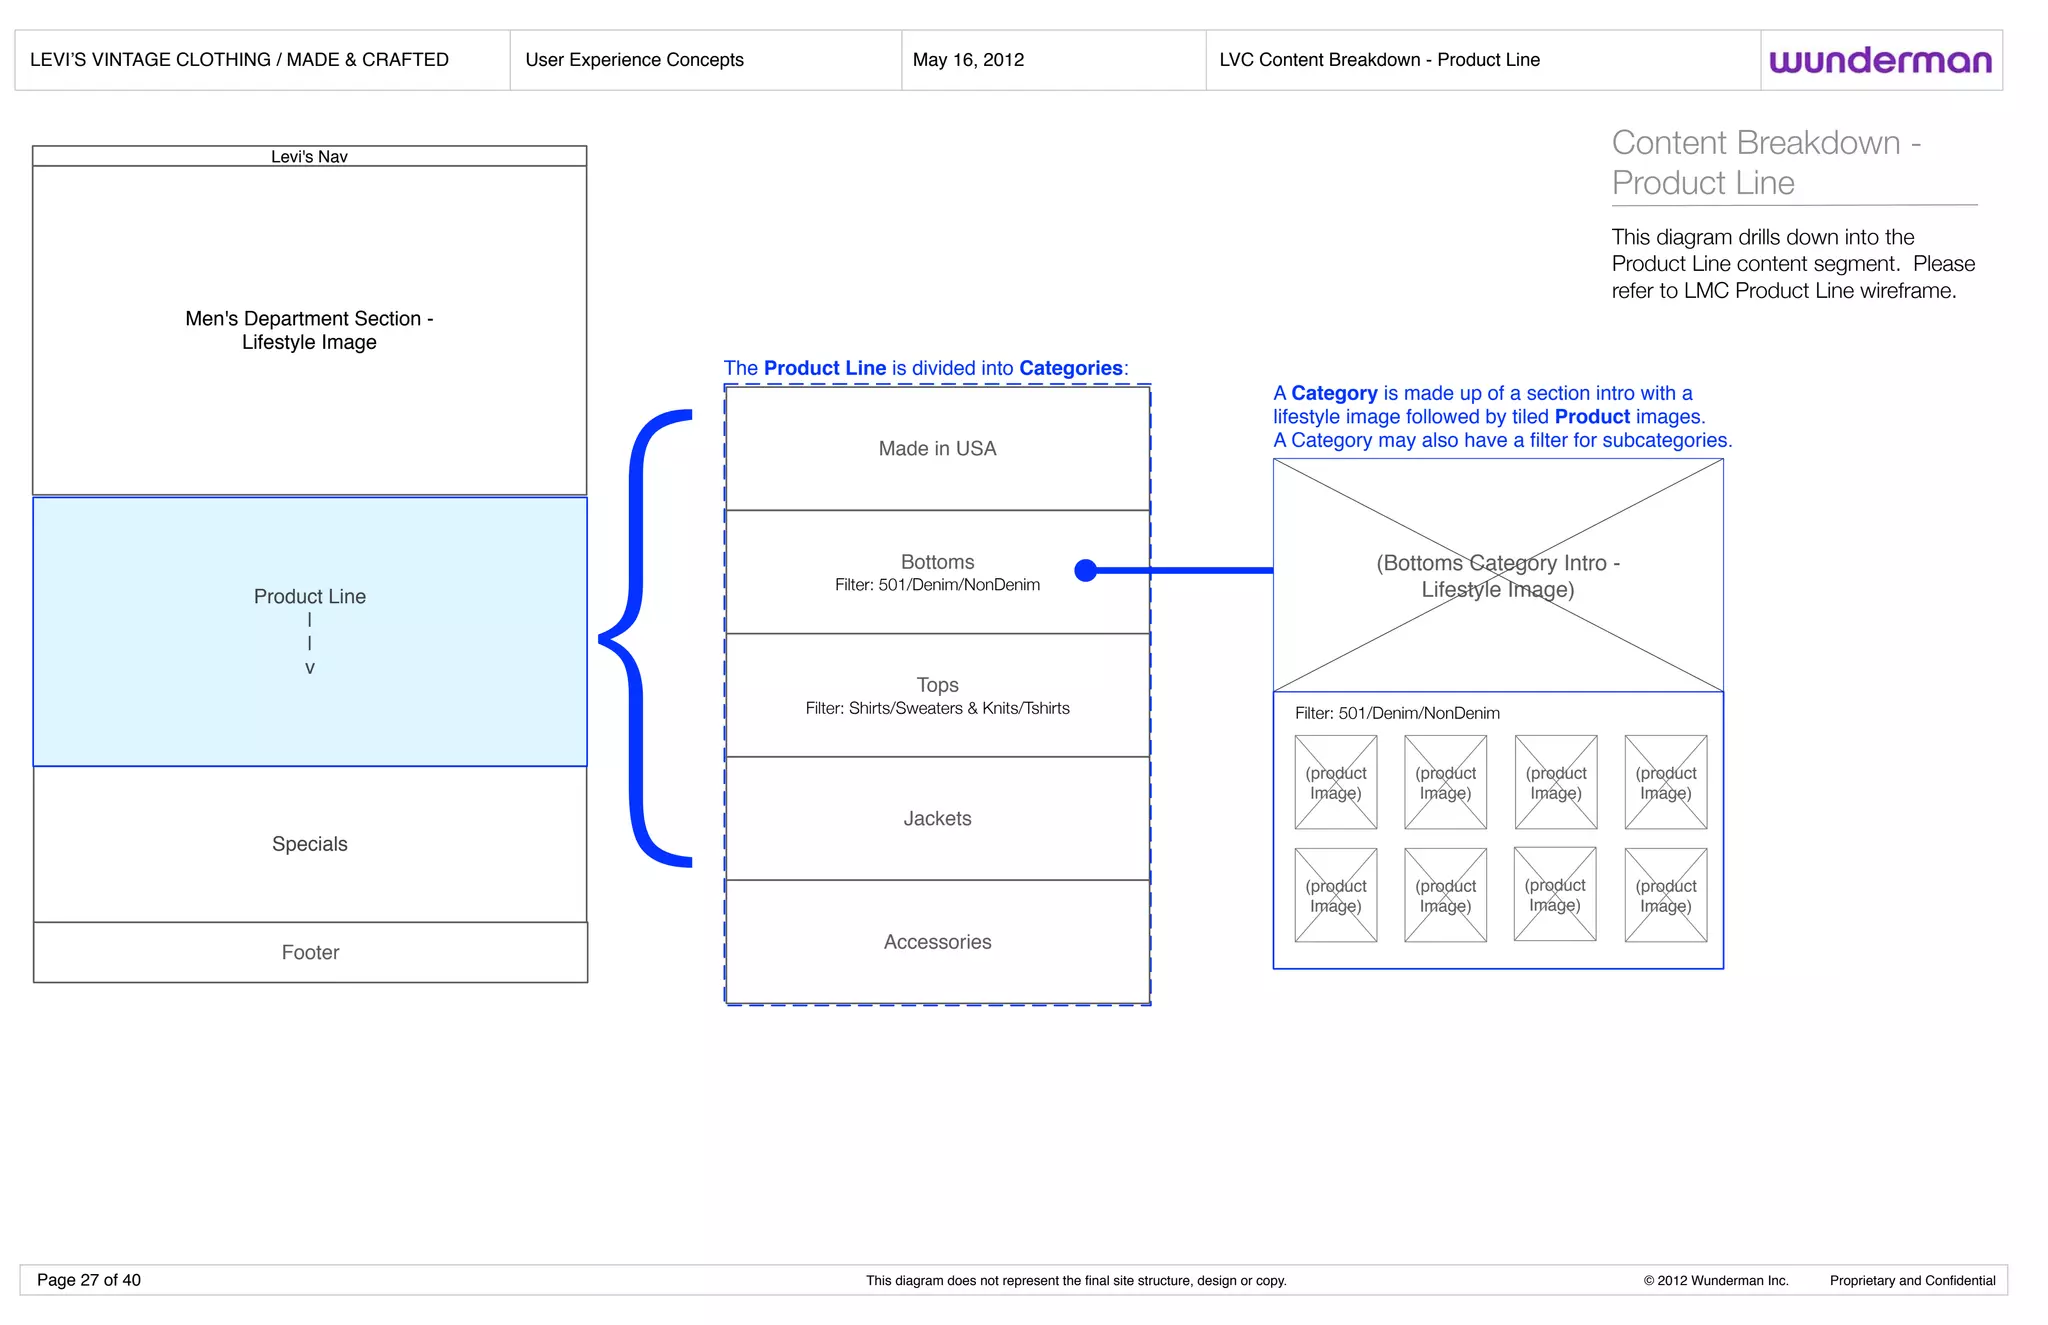
Task: Click the Accessories category box
Action: tap(937, 942)
